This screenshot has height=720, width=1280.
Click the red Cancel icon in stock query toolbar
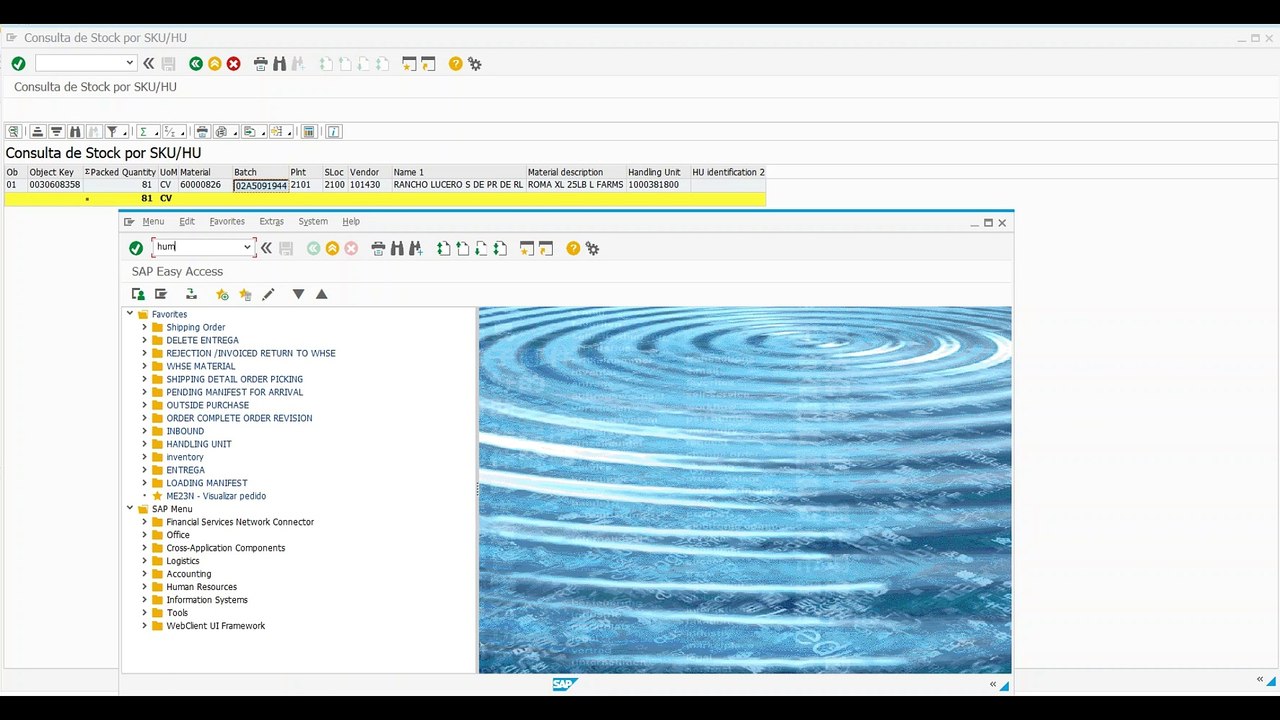[233, 64]
